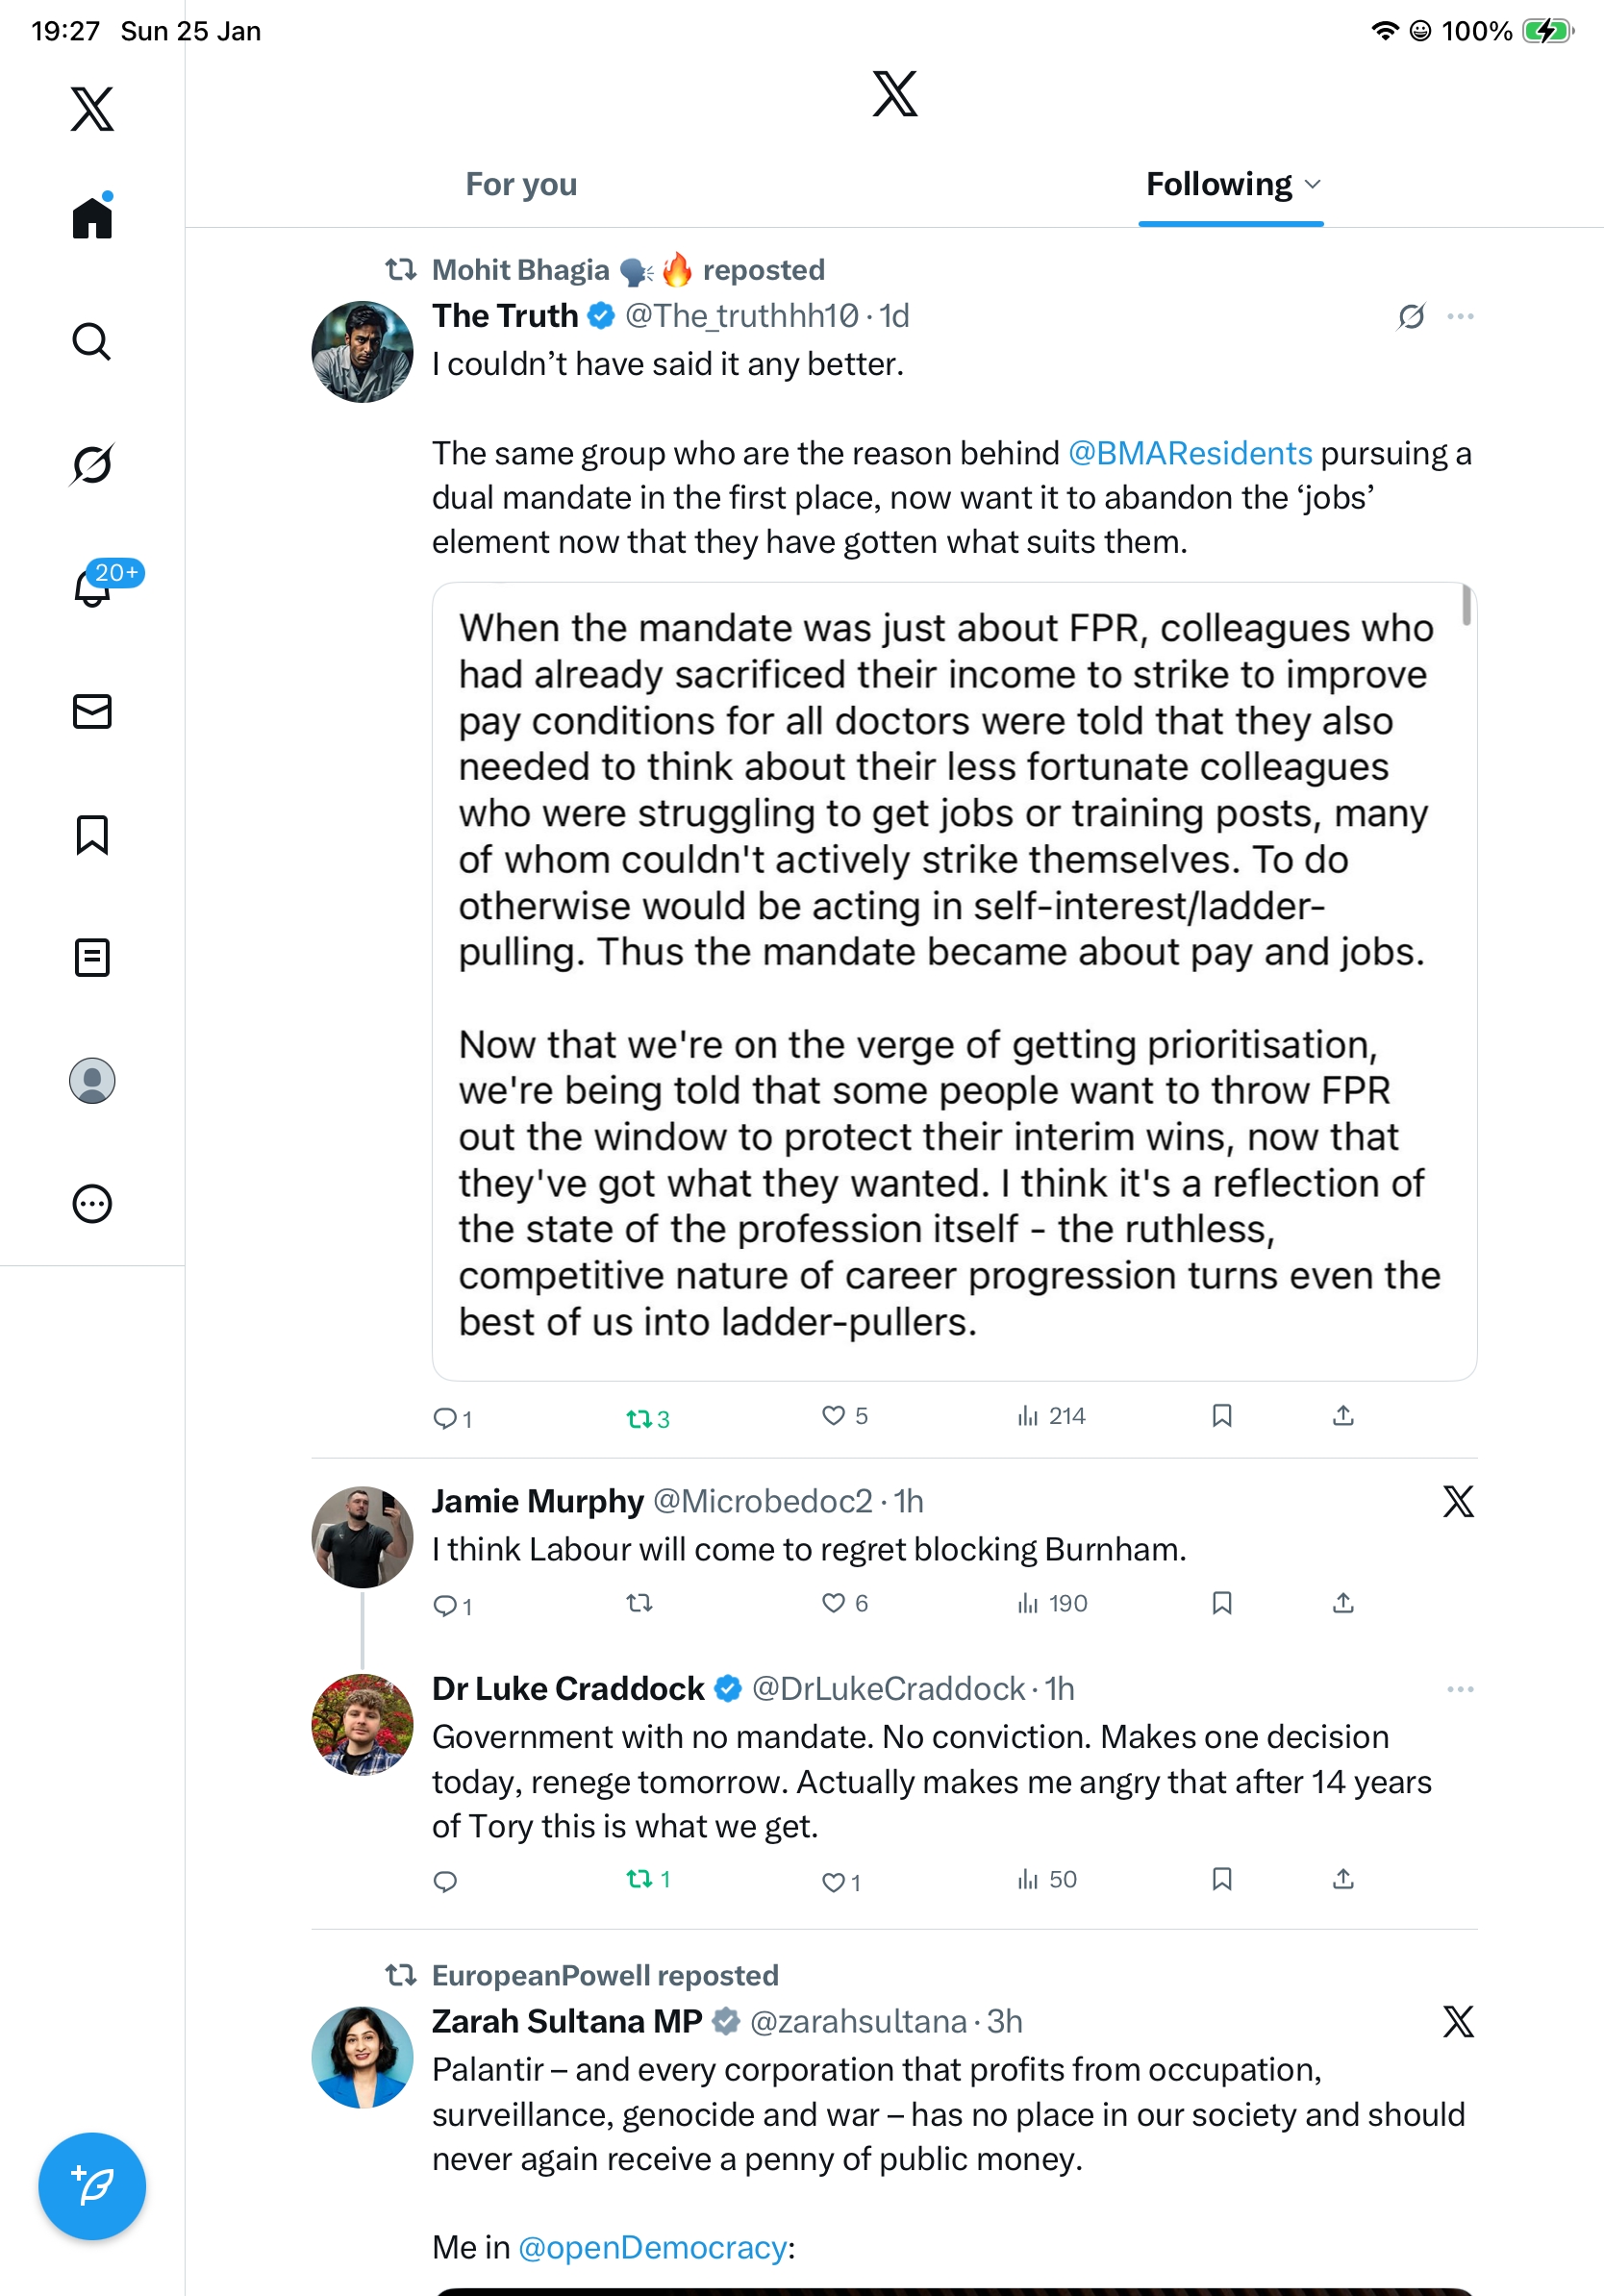Bookmark The Truth's post
Screen dimensions: 1604x2296
pos(1221,1415)
